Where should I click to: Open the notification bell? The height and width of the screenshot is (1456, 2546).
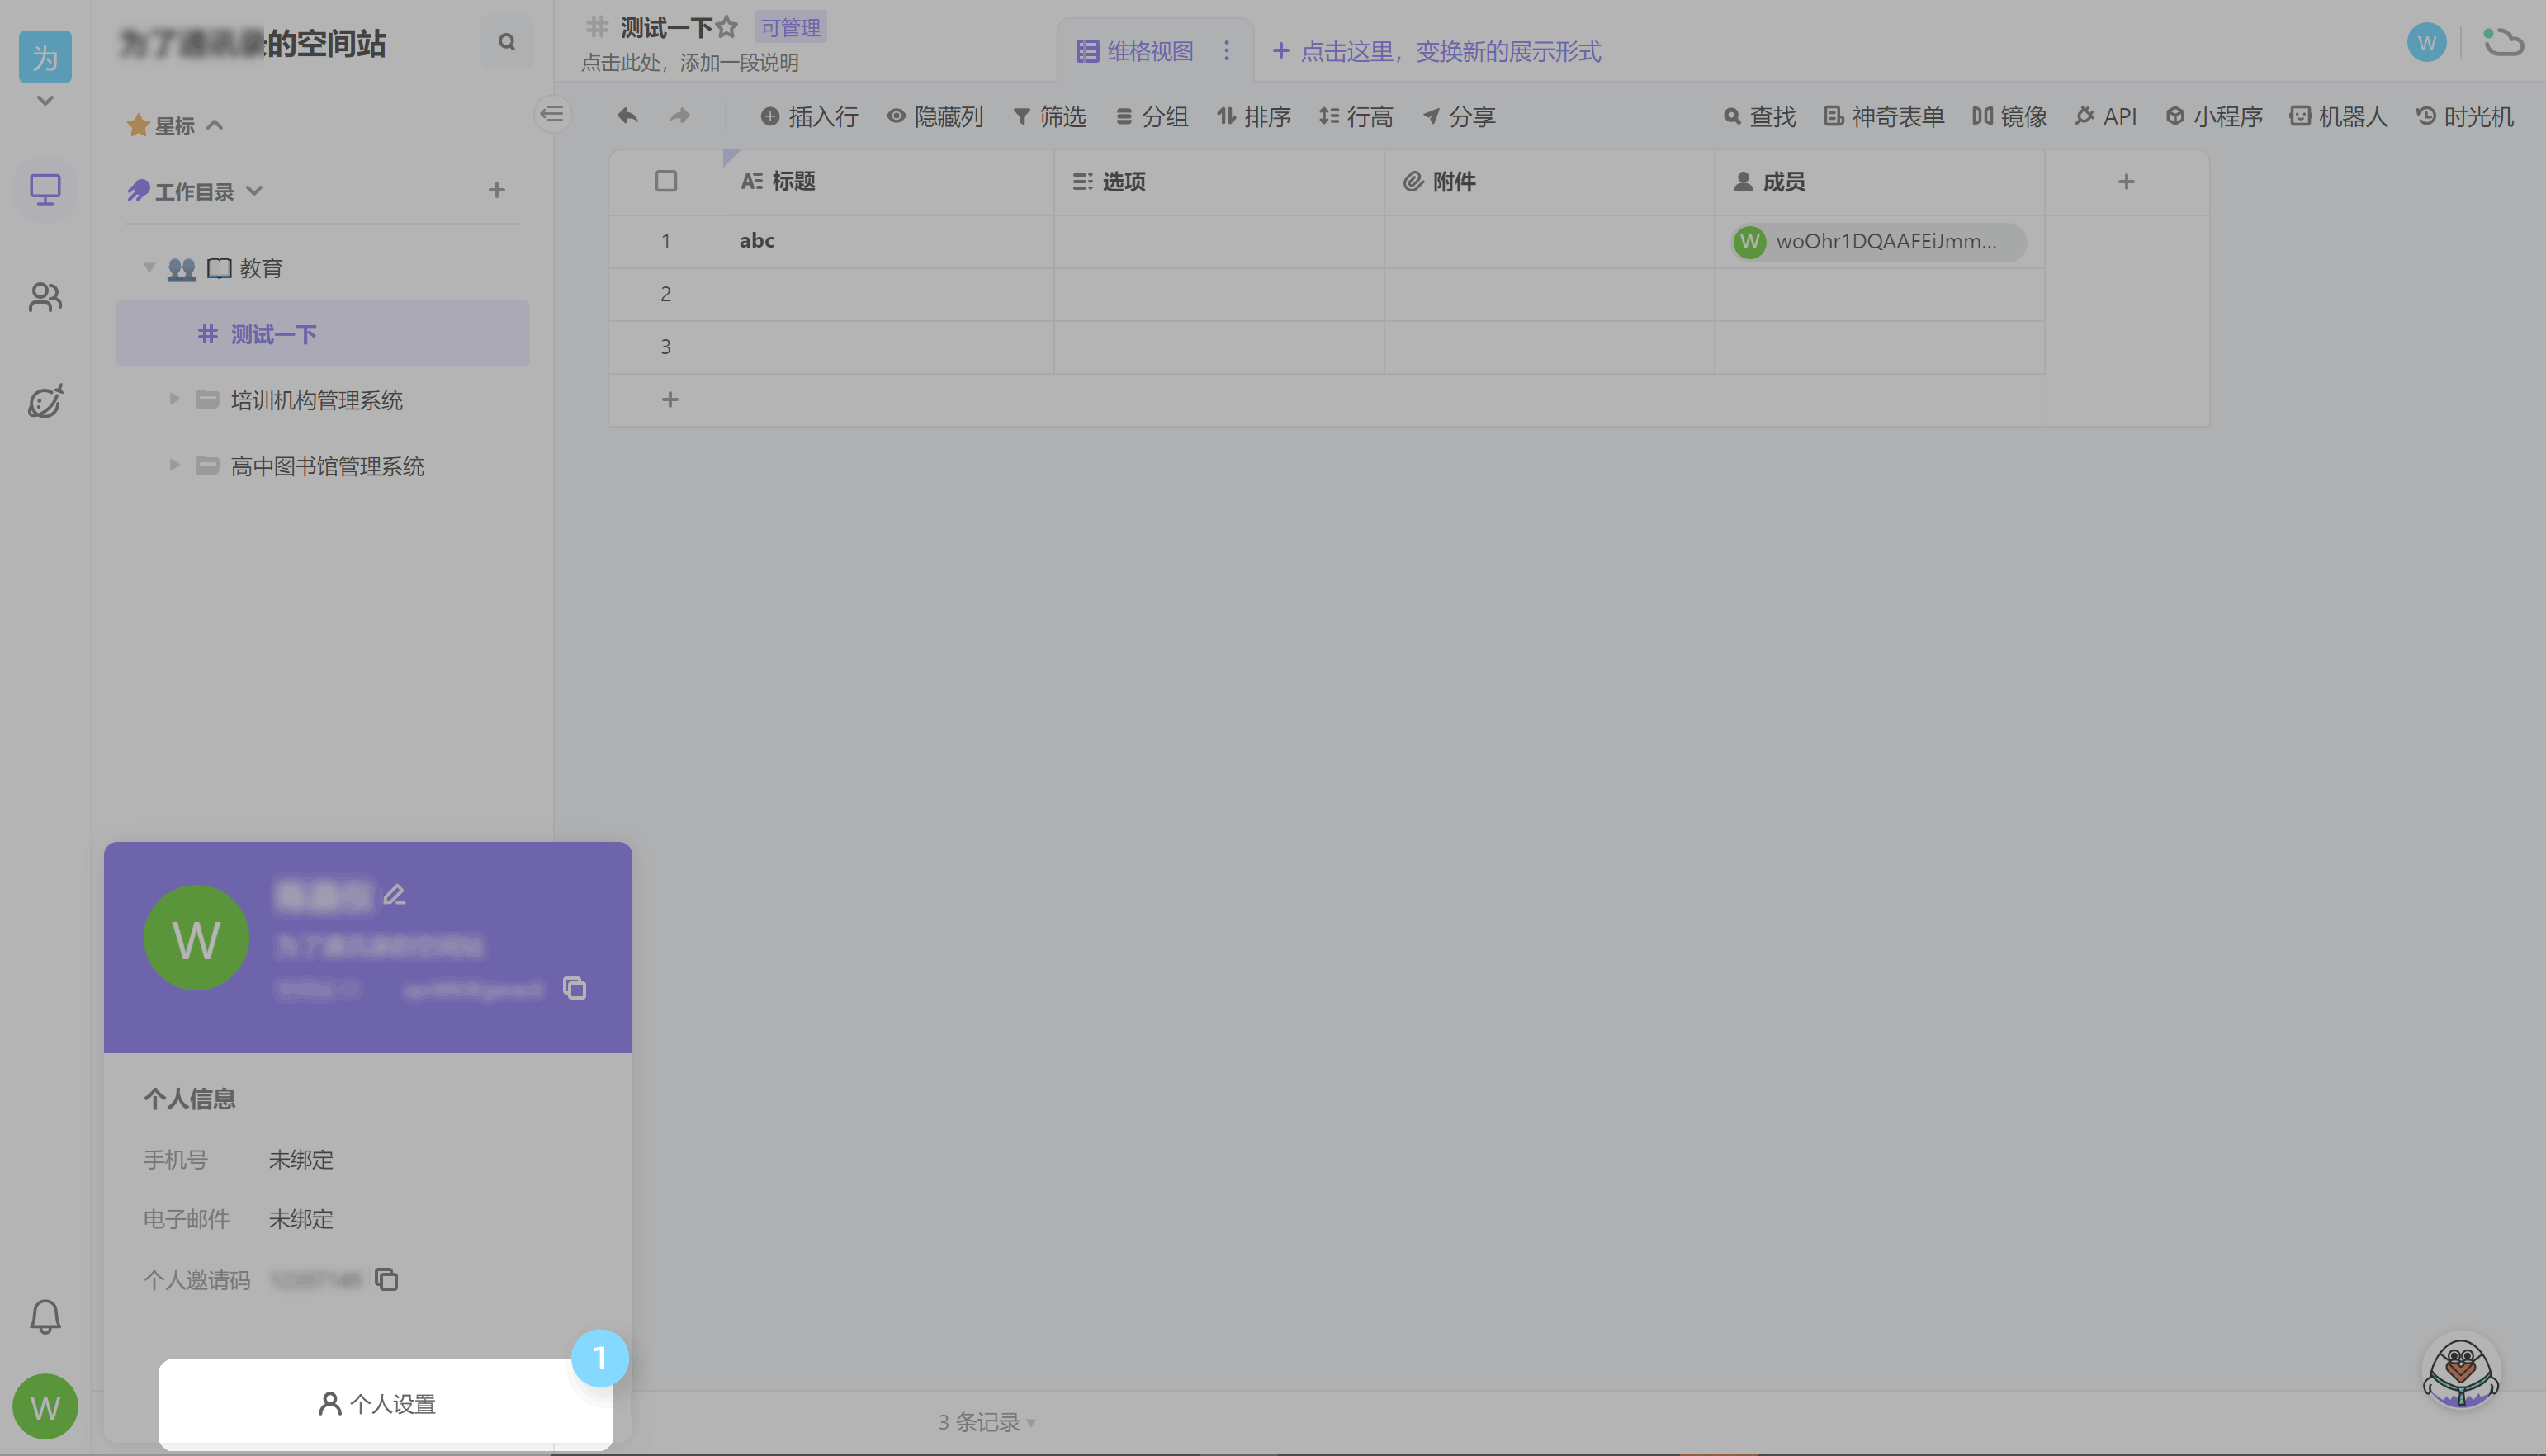45,1316
